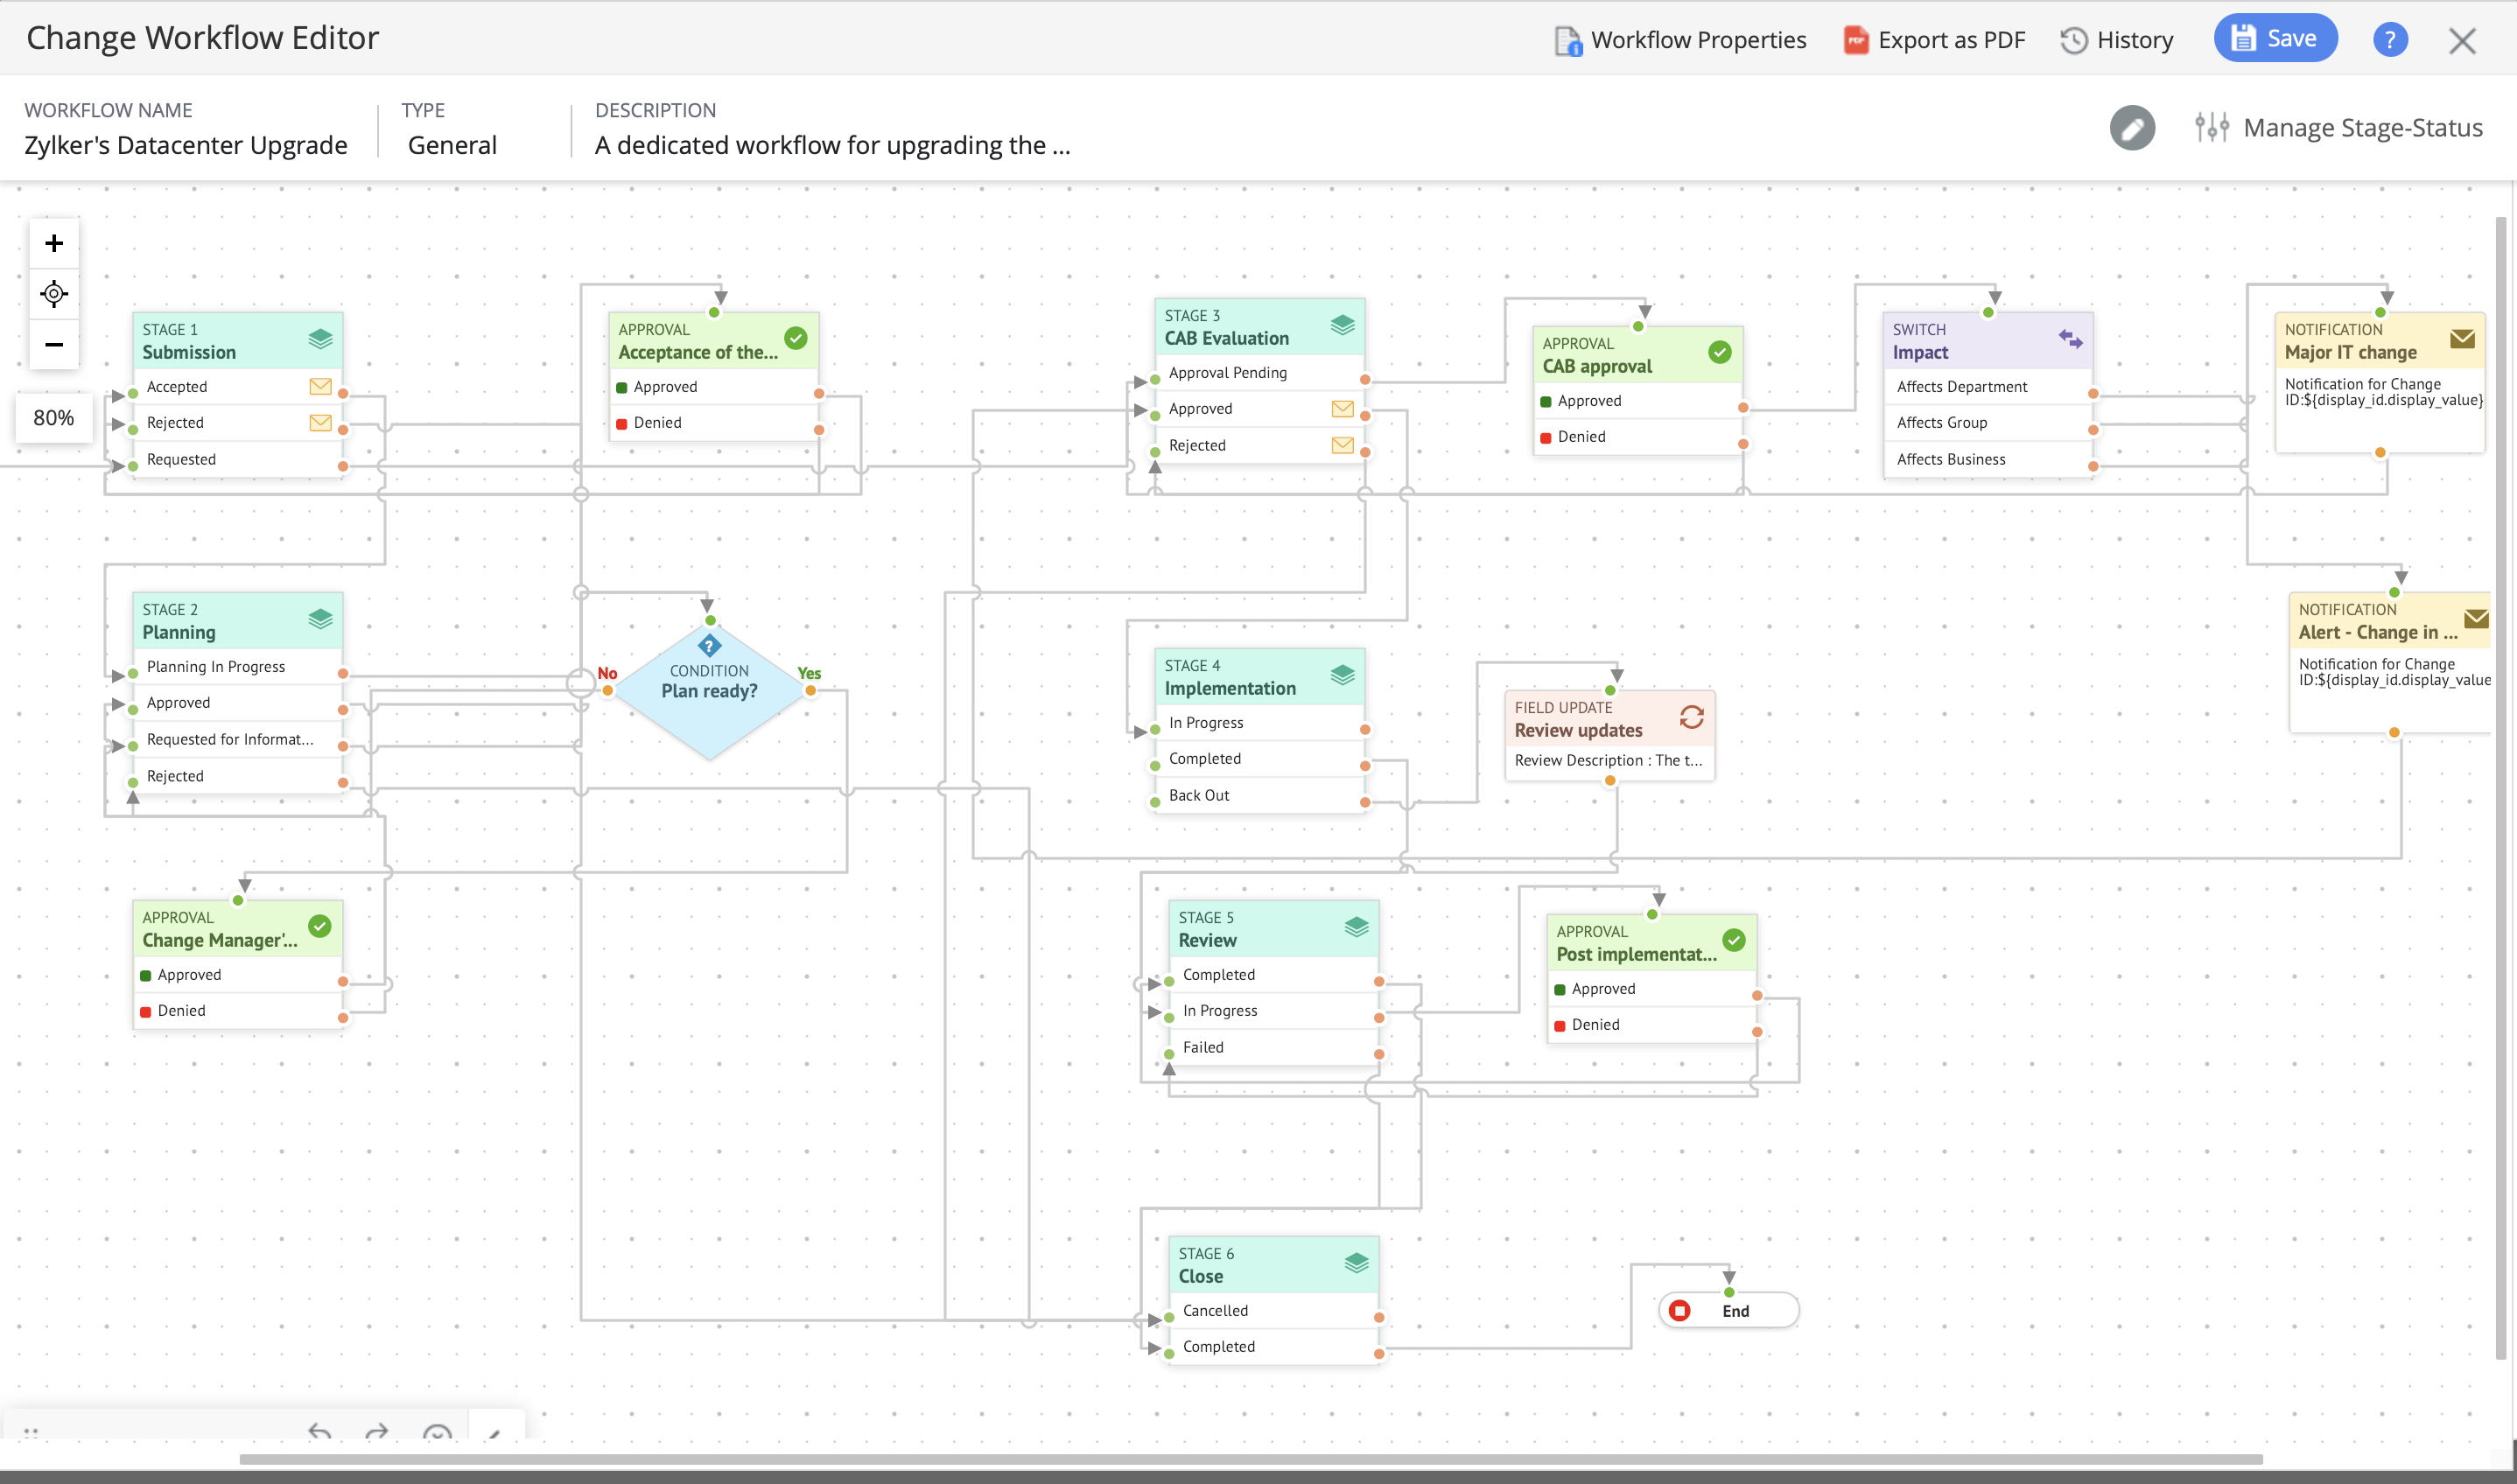This screenshot has height=1484, width=2517.
Task: Export the workflow as PDF
Action: tap(1934, 40)
